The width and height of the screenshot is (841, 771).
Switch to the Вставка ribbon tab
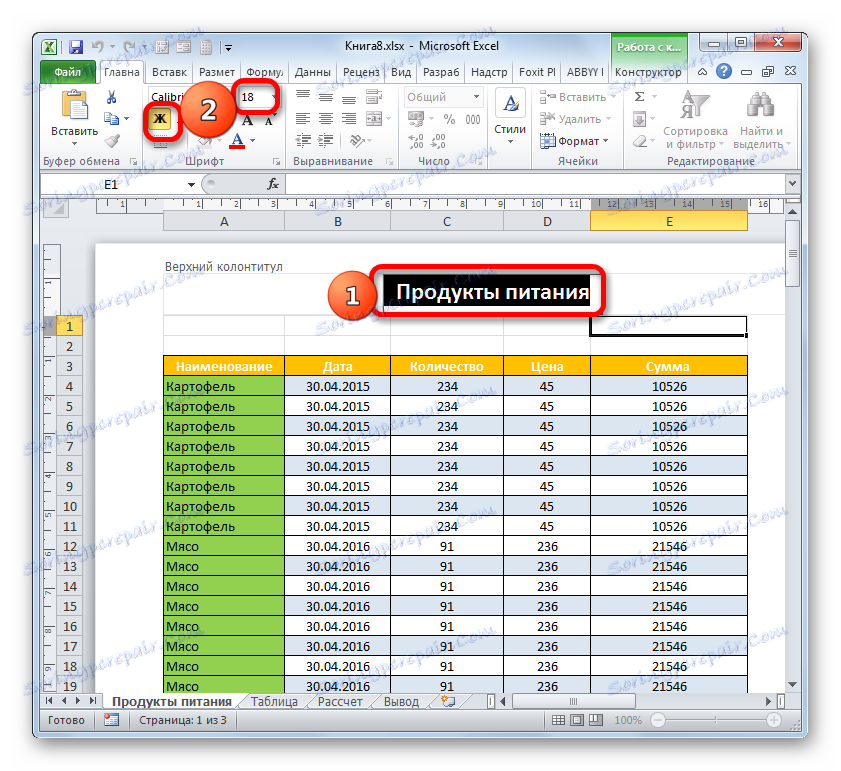pos(169,72)
